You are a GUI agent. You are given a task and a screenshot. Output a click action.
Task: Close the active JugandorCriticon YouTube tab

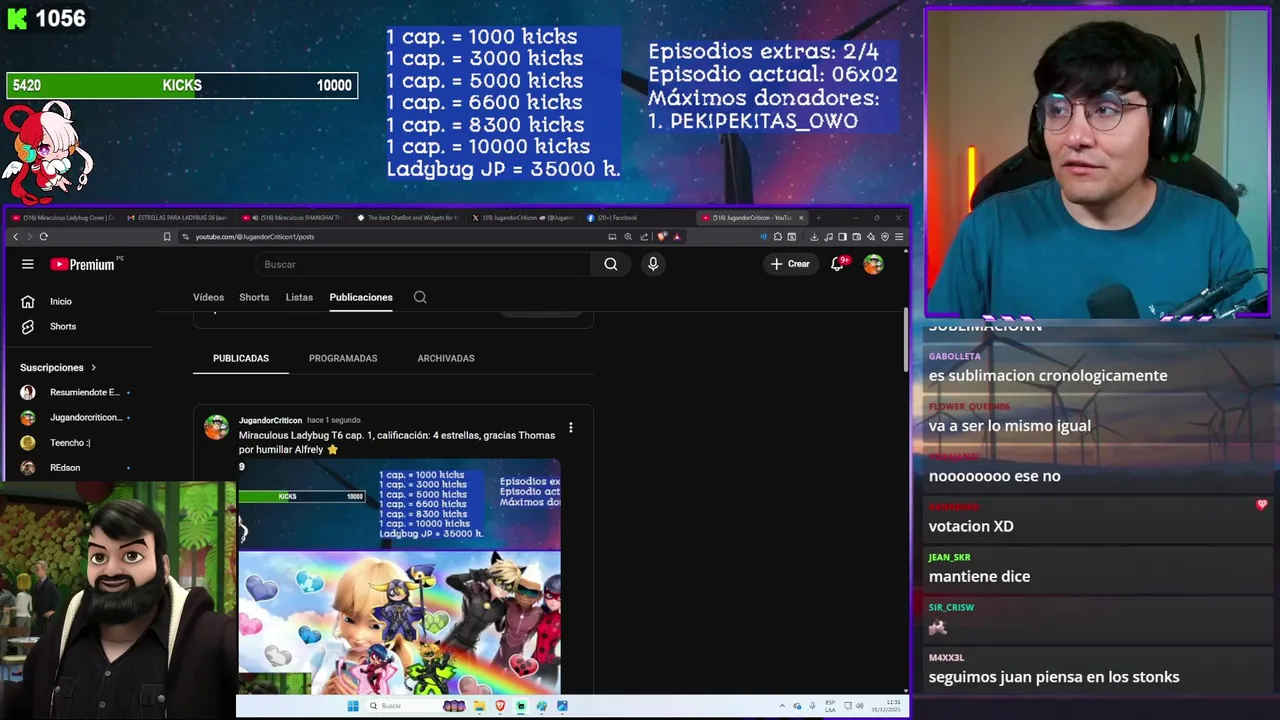[801, 217]
